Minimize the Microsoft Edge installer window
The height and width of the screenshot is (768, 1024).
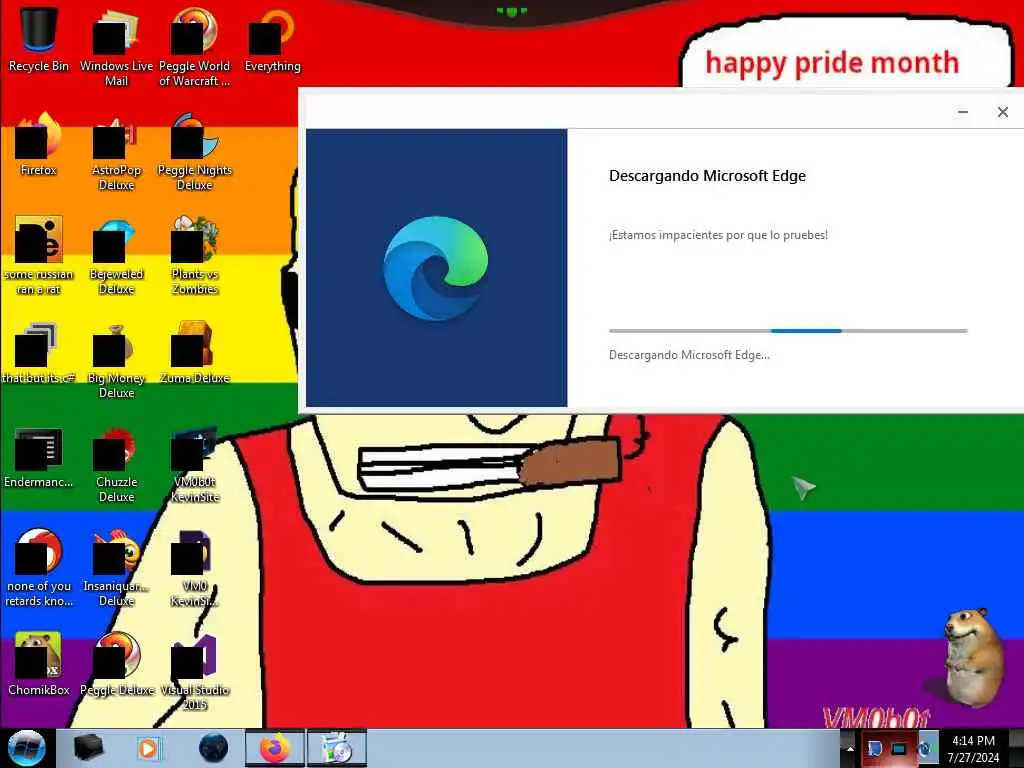coord(963,112)
